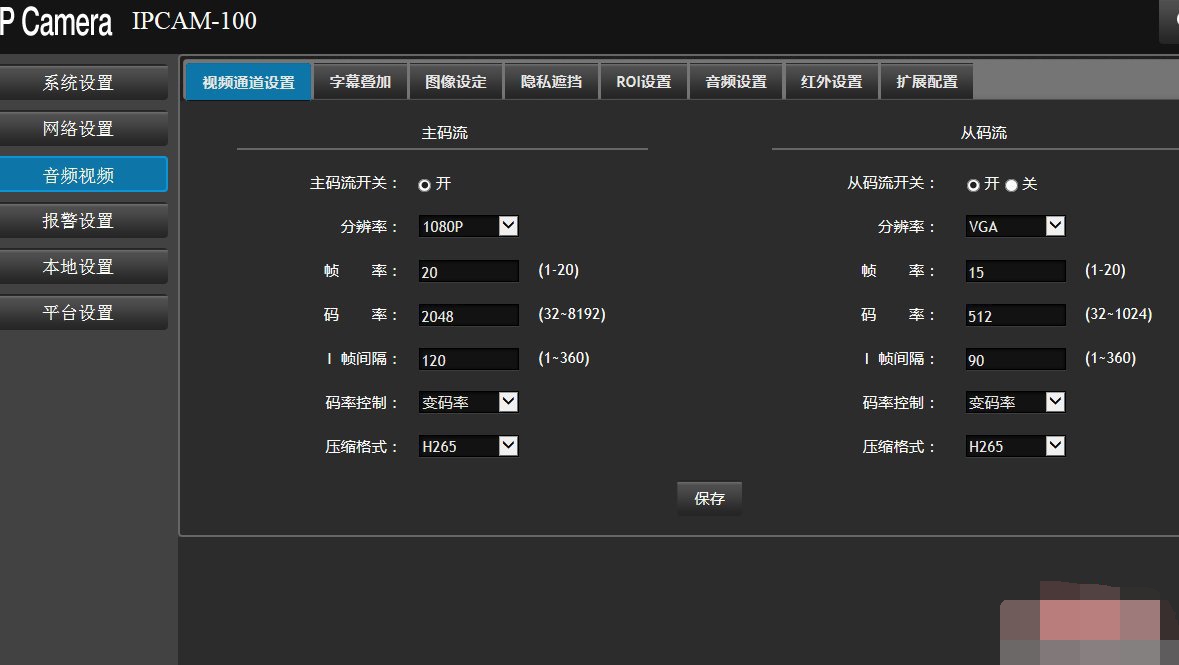Open 报警设置 in the sidebar
Viewport: 1179px width, 665px height.
pos(83,220)
